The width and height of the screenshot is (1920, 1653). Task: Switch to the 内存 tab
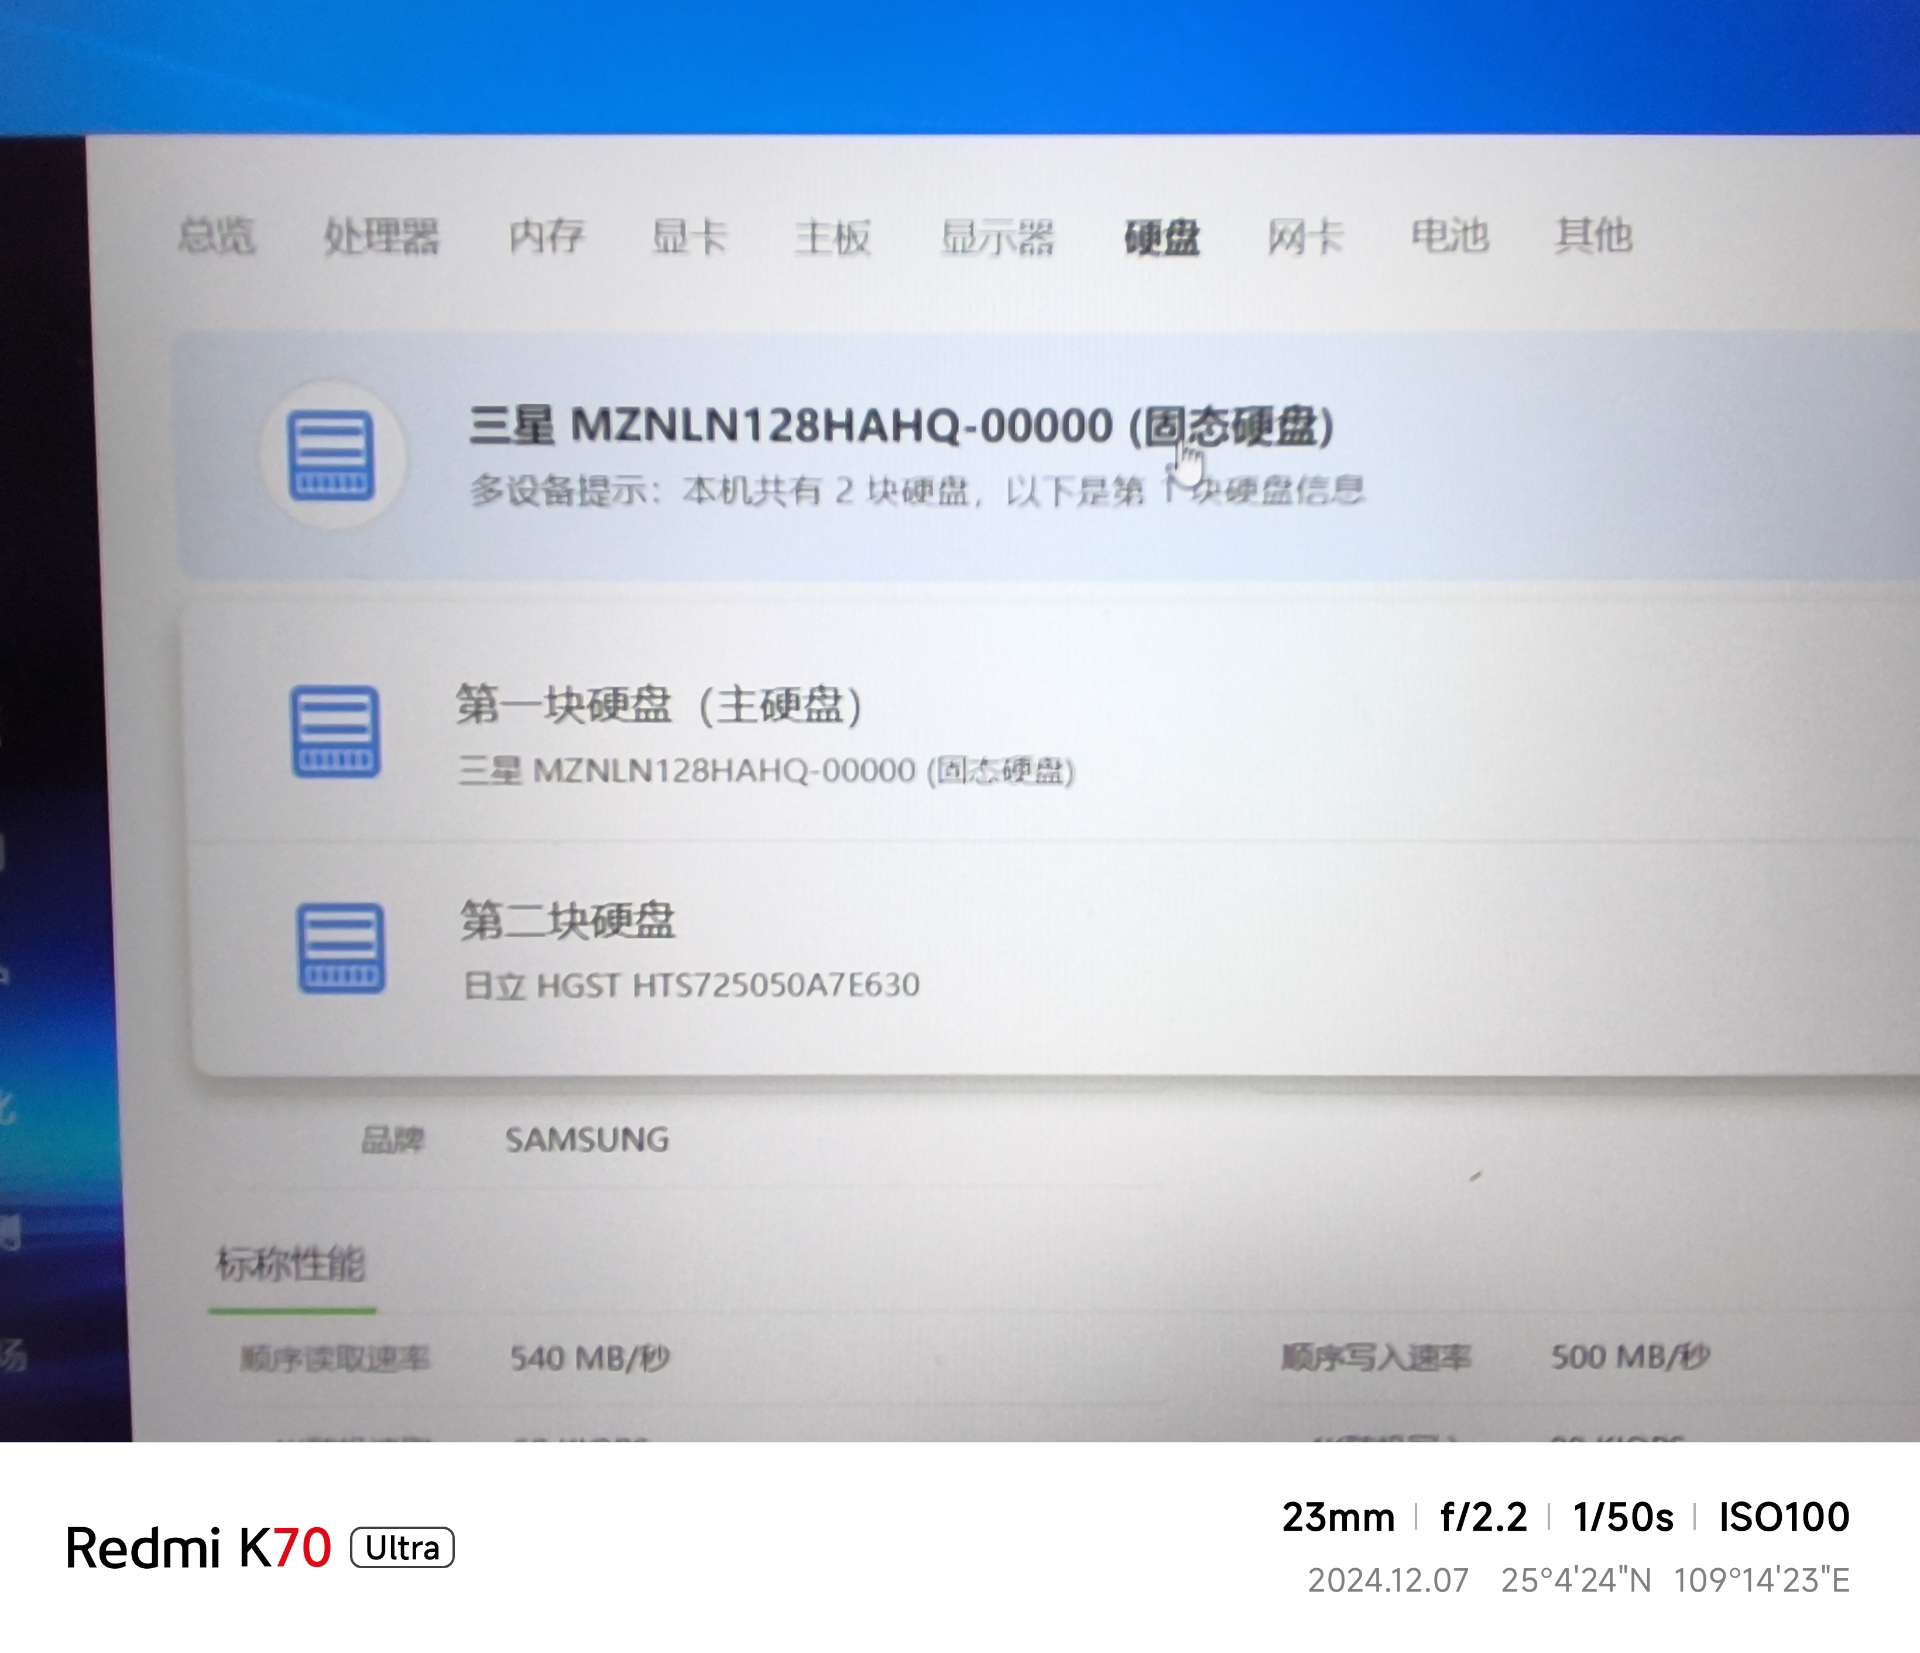(546, 237)
